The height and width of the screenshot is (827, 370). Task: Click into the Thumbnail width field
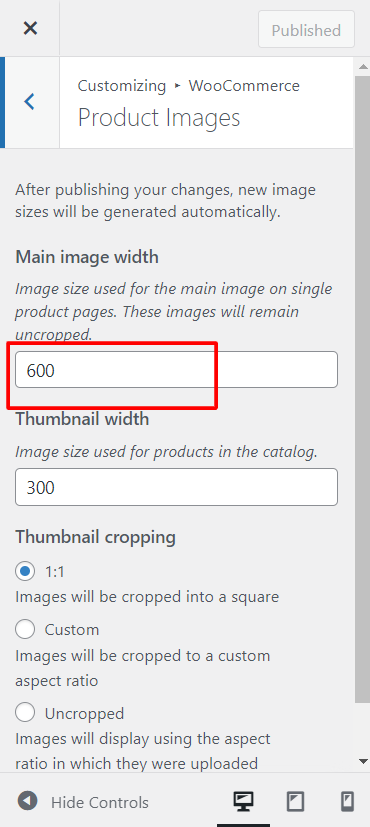tap(176, 487)
